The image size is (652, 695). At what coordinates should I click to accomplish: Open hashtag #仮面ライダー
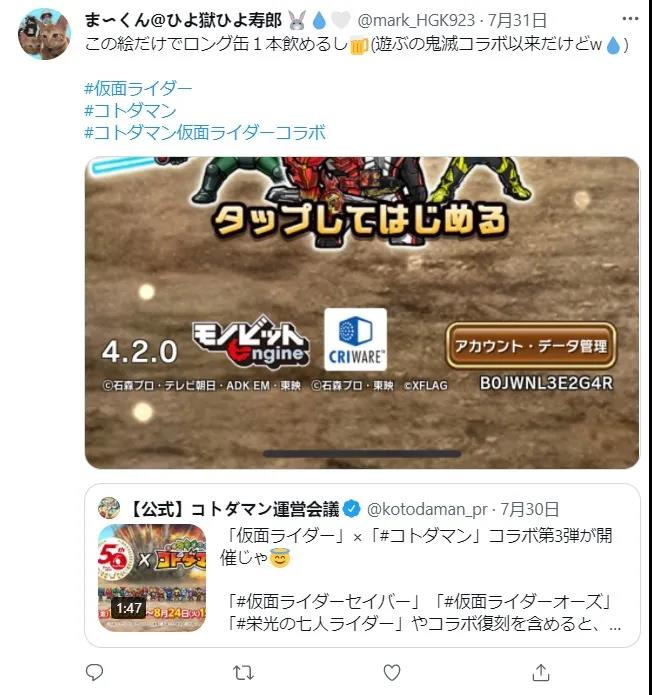(x=138, y=88)
